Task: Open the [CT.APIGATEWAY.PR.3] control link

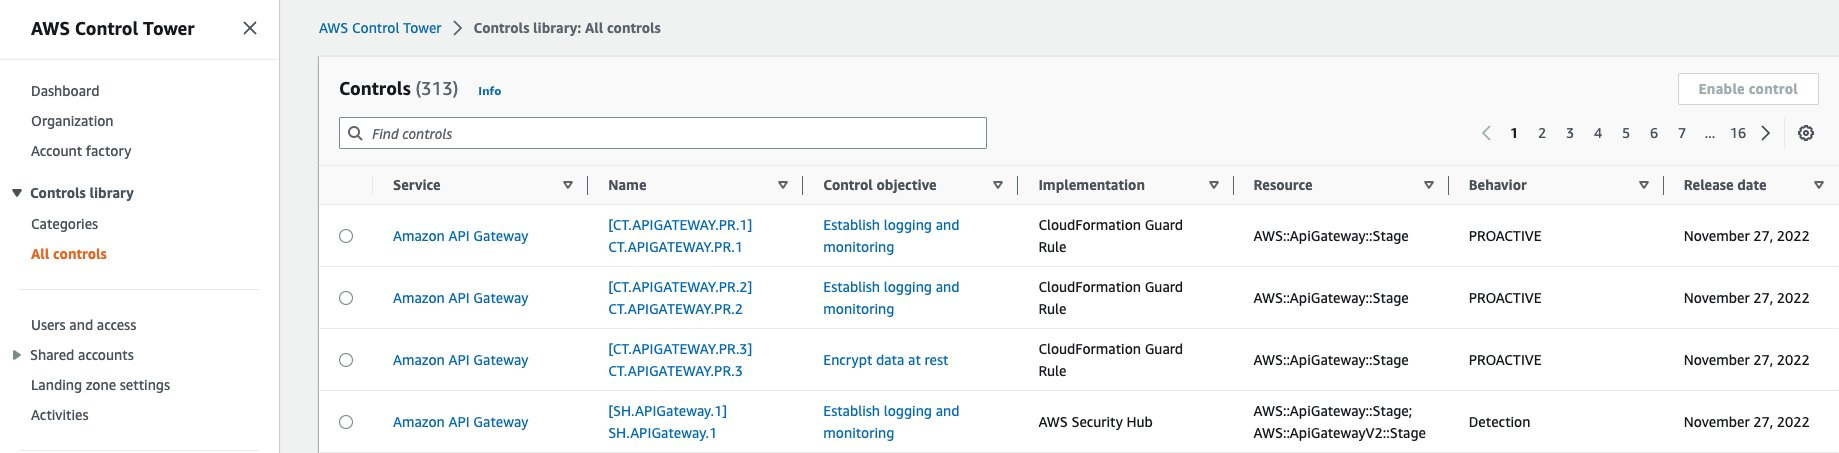Action: tap(680, 360)
